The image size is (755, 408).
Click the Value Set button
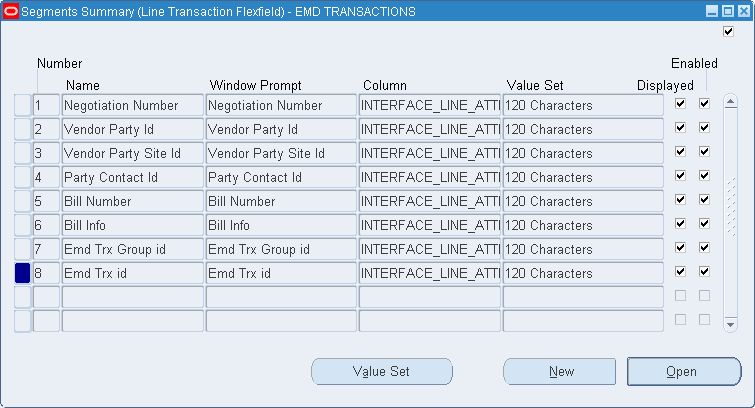click(381, 372)
